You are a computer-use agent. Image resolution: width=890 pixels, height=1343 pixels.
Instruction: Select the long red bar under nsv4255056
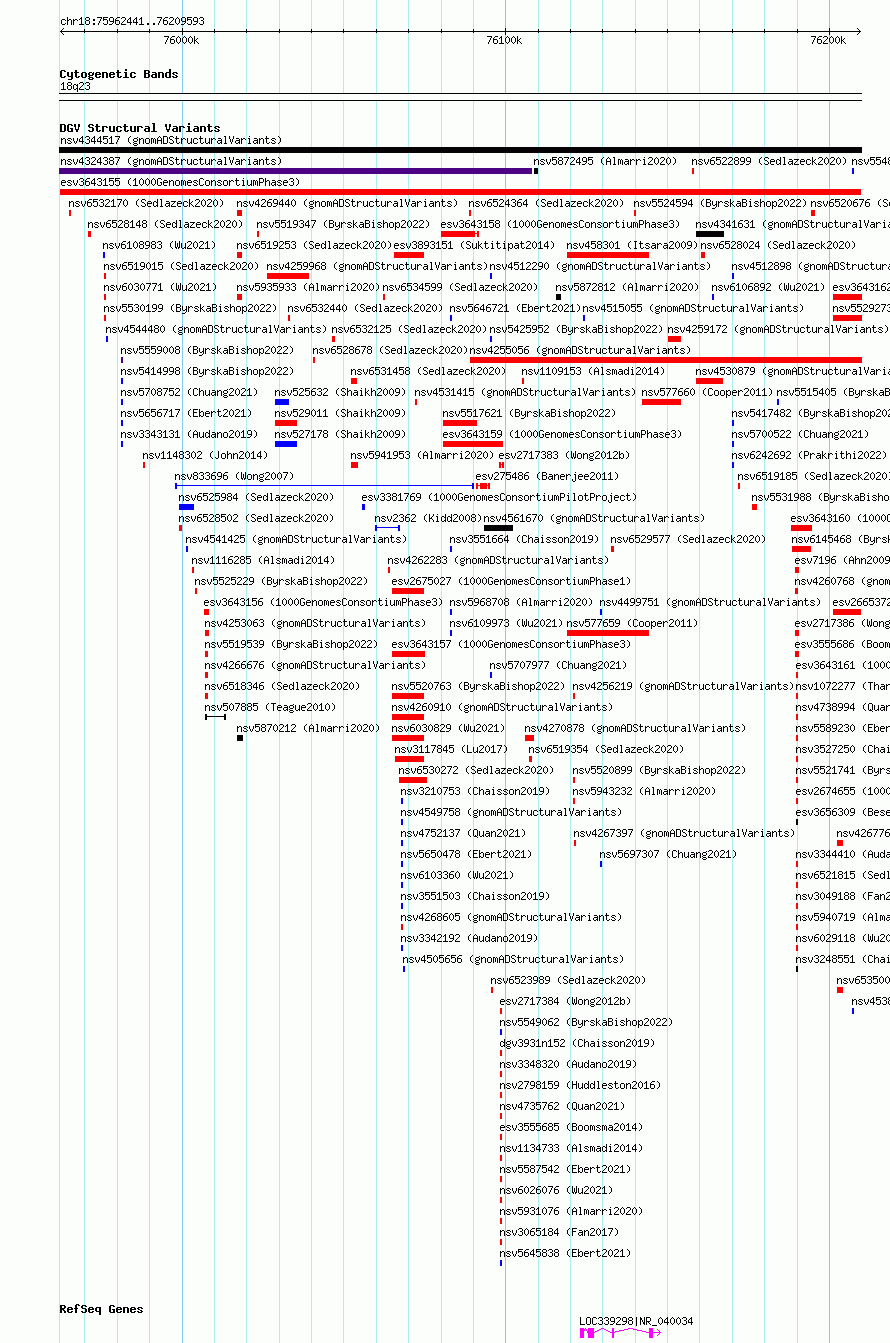tap(666, 360)
